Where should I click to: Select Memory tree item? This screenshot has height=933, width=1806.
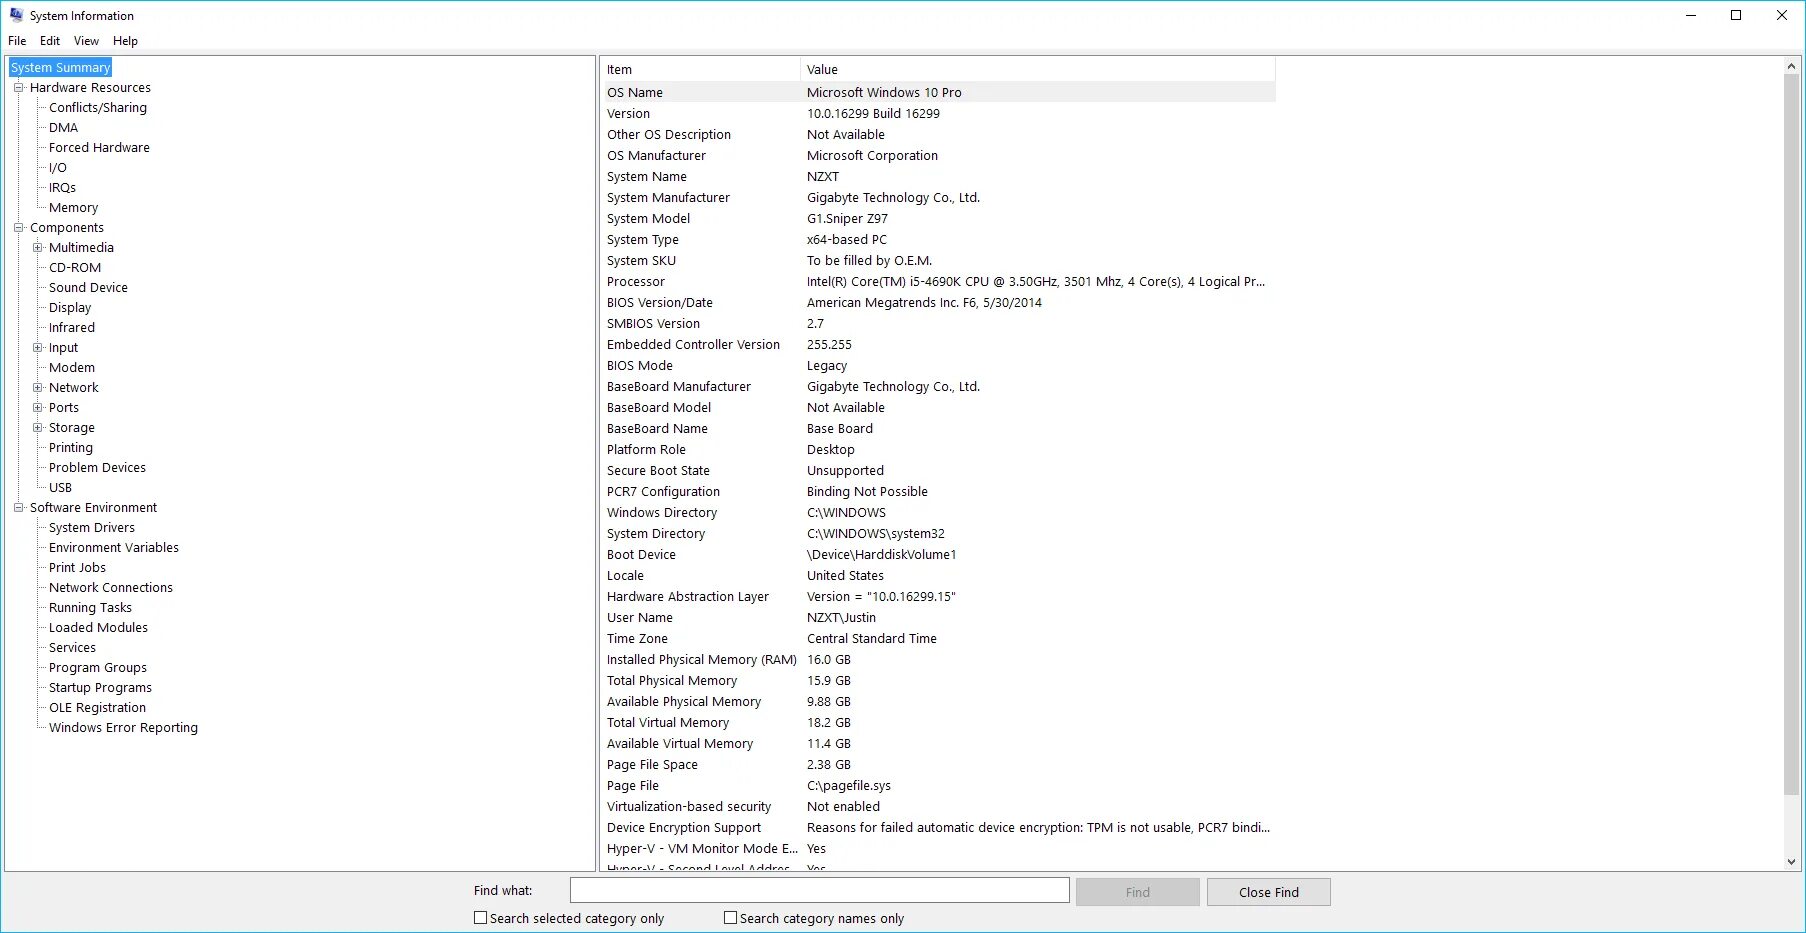pyautogui.click(x=73, y=207)
